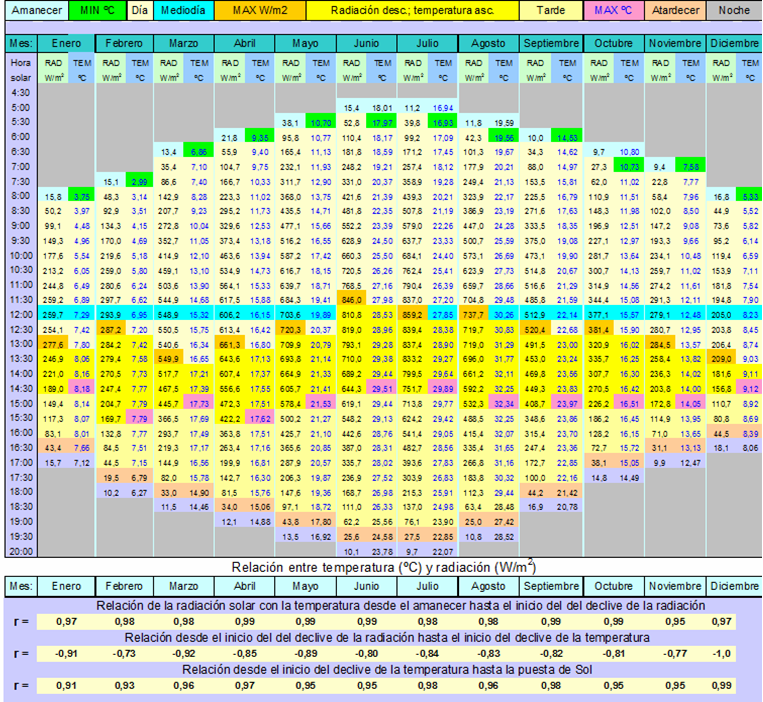Click the Amanecer legend cell

32,12
